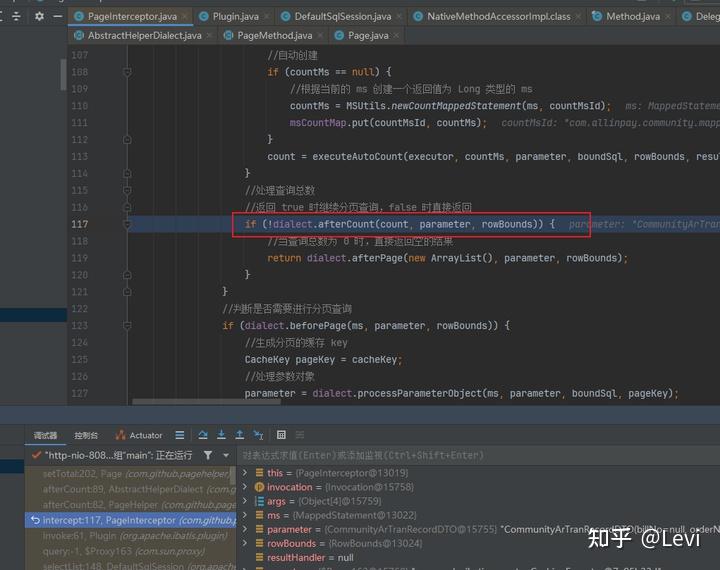Select the http-nio-808 main thread

pyautogui.click(x=112, y=455)
